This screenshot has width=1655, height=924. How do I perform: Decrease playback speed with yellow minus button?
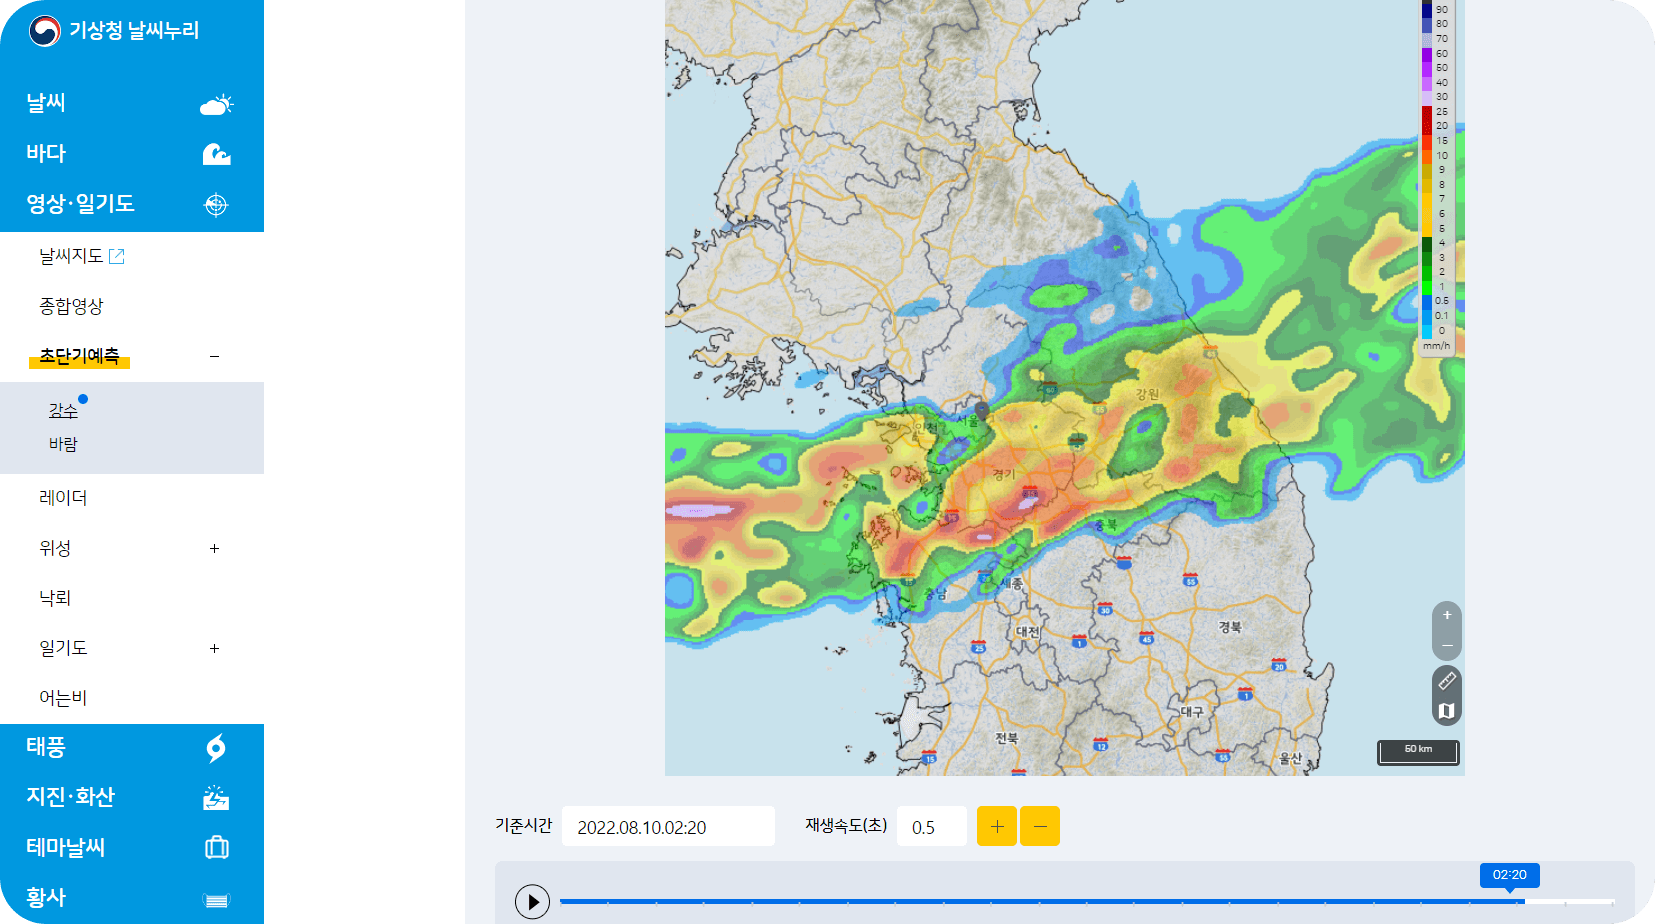pyautogui.click(x=1040, y=826)
